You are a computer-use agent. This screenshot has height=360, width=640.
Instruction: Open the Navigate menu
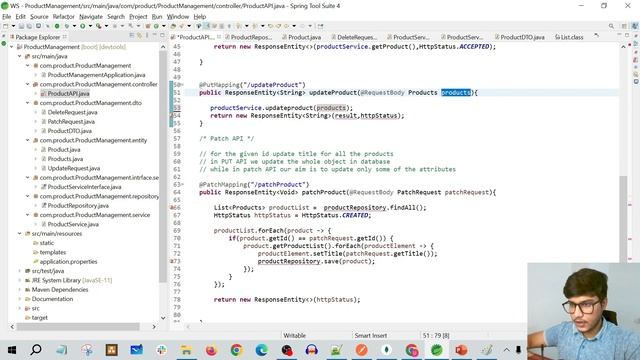[91, 17]
